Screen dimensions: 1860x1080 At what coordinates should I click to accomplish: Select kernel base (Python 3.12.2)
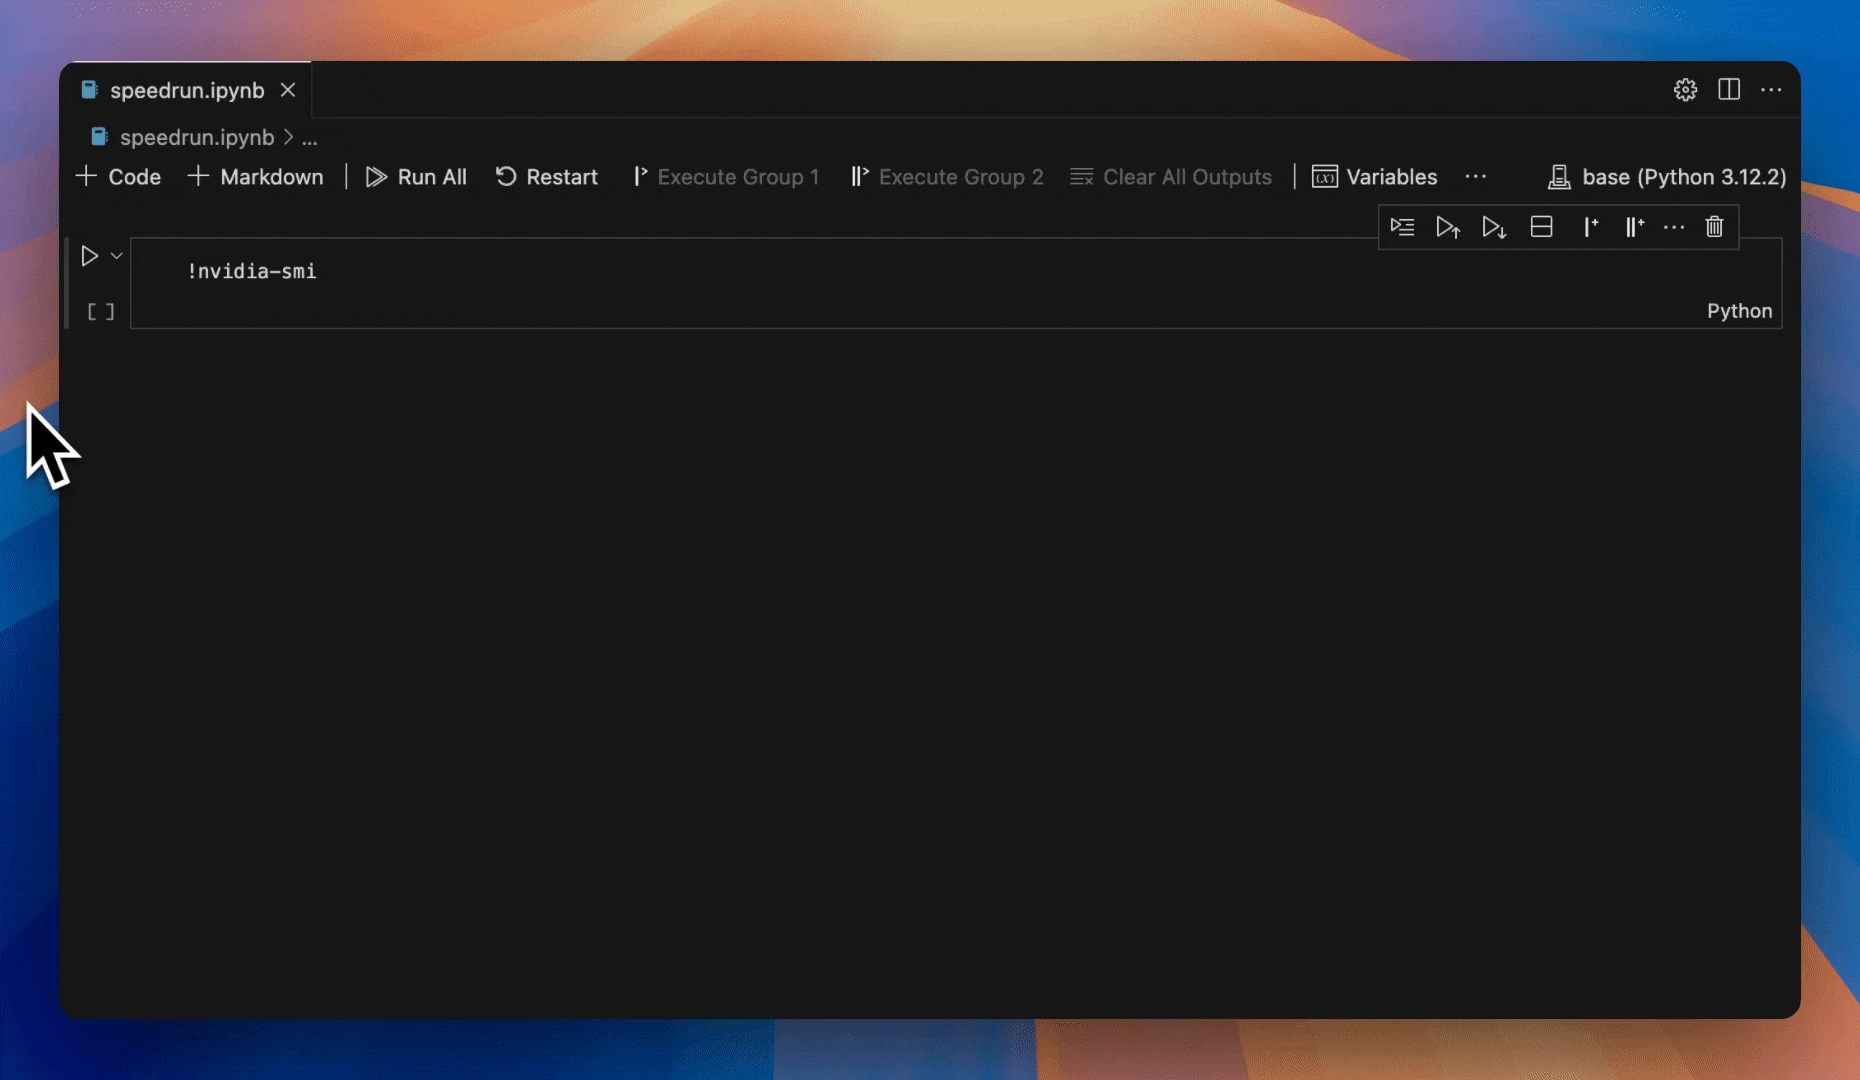coord(1667,177)
